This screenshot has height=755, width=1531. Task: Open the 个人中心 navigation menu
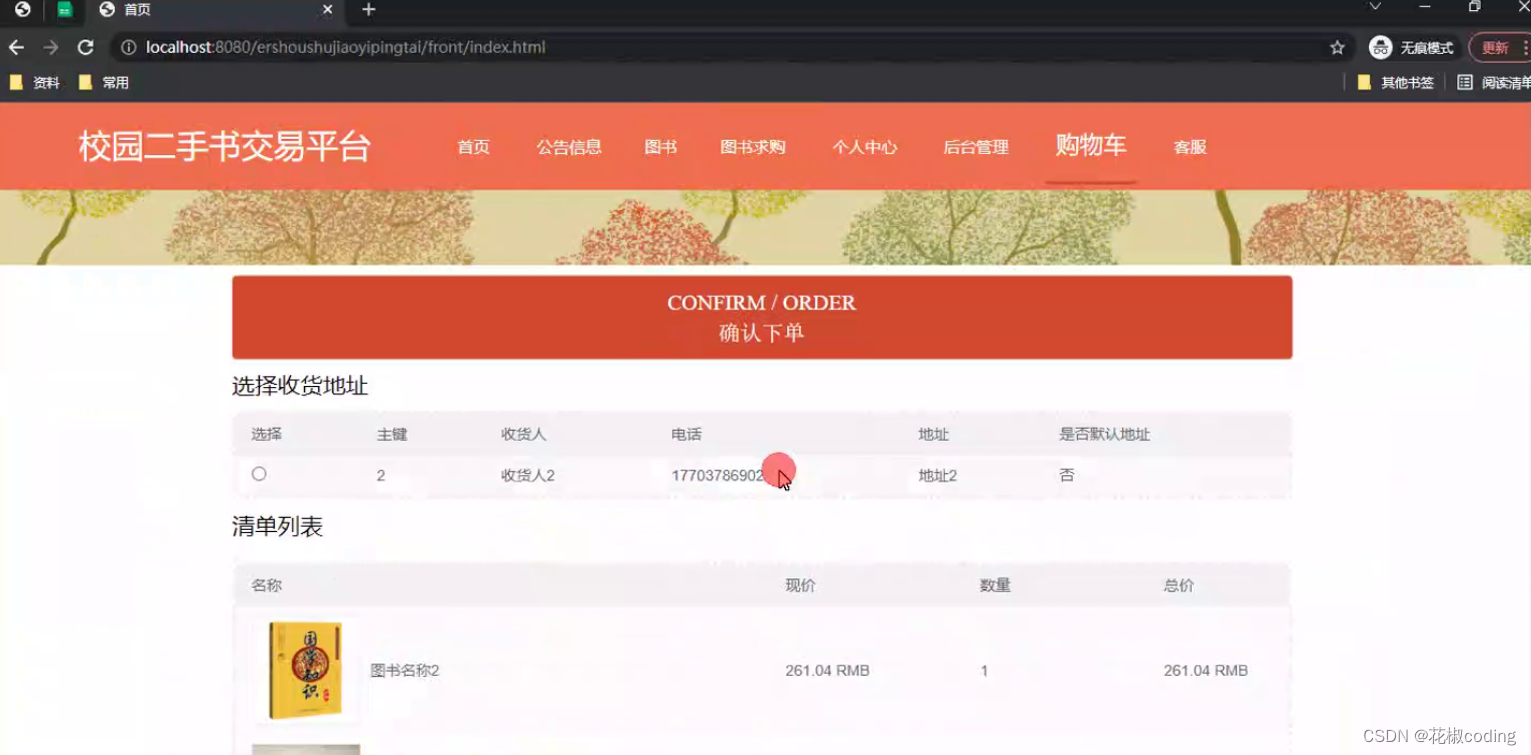tap(864, 147)
